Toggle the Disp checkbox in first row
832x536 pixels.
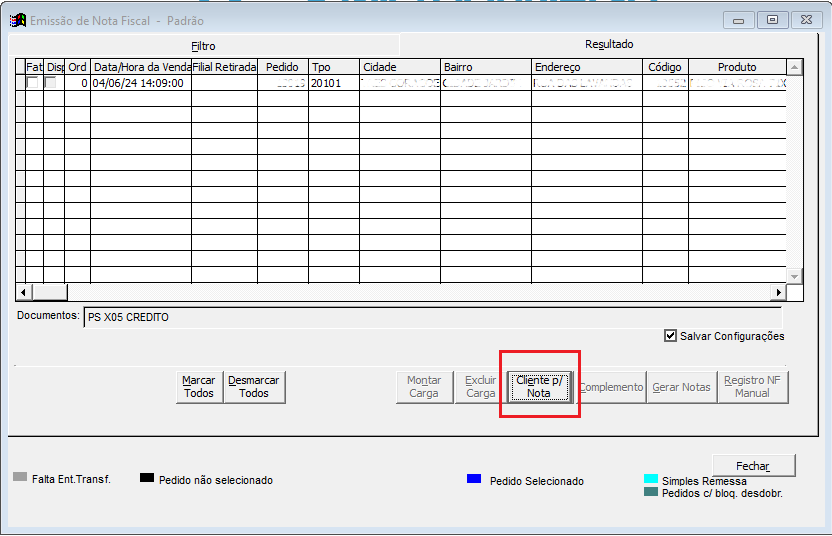(x=51, y=83)
